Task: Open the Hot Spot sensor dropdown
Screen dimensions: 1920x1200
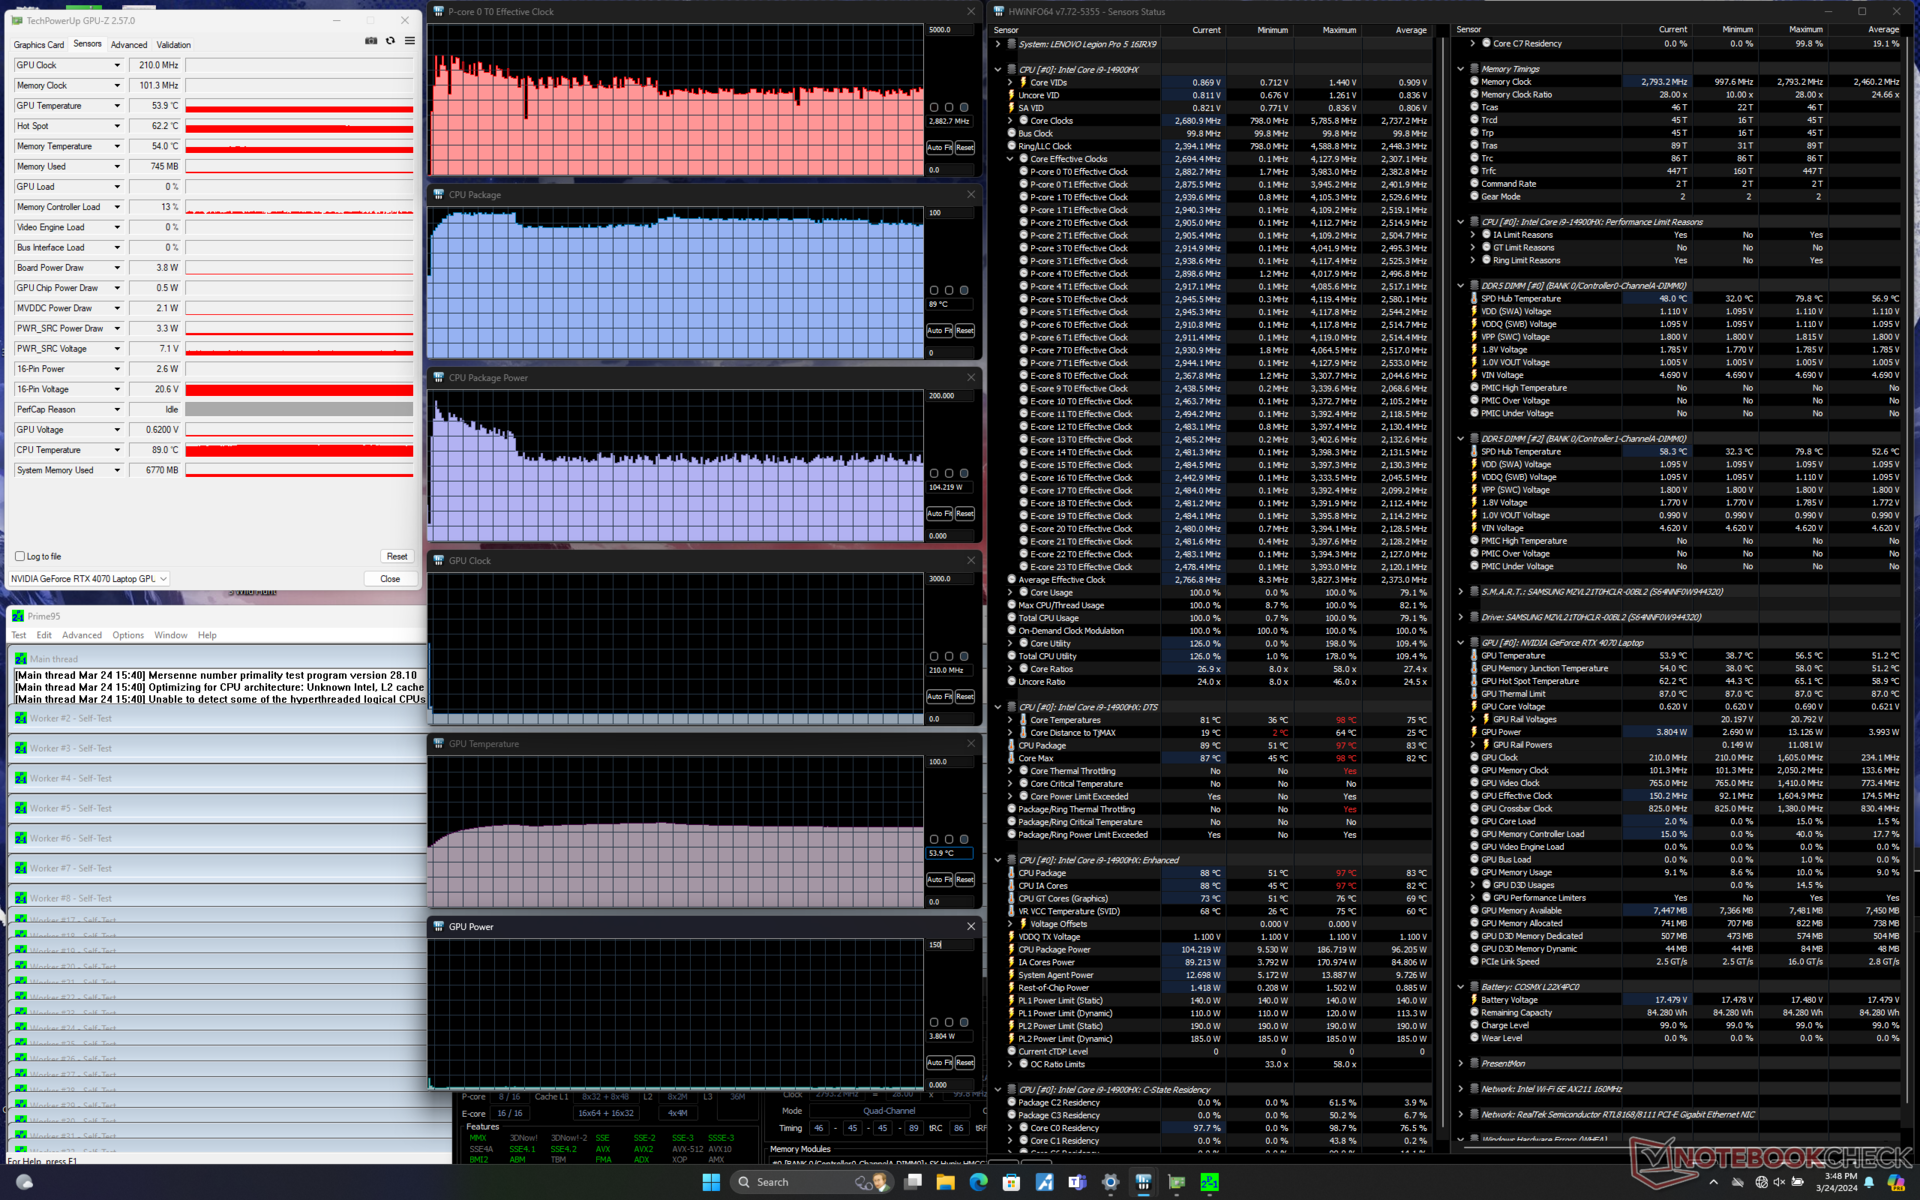Action: tap(117, 126)
